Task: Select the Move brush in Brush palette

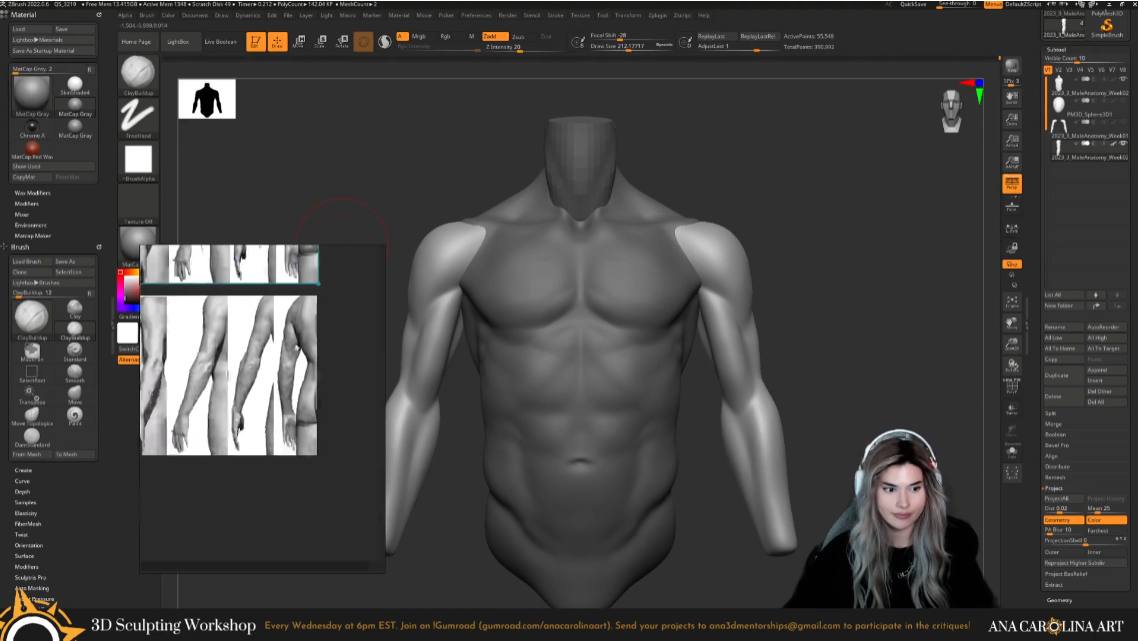Action: [x=75, y=395]
